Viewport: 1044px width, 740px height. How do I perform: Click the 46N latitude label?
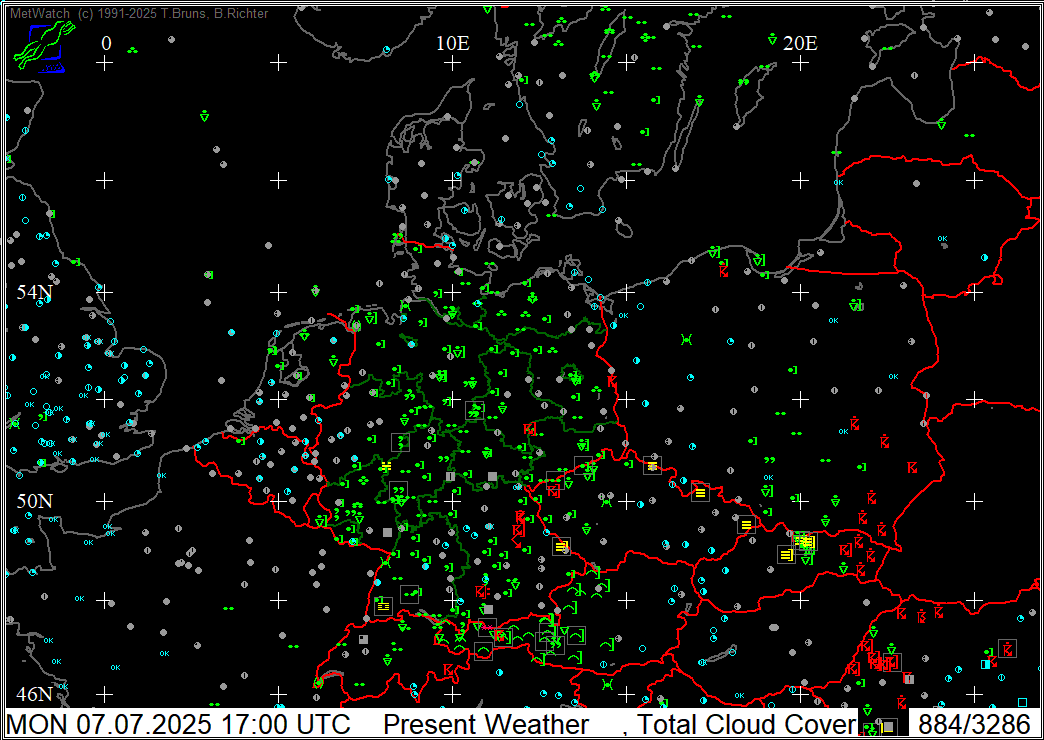point(35,694)
